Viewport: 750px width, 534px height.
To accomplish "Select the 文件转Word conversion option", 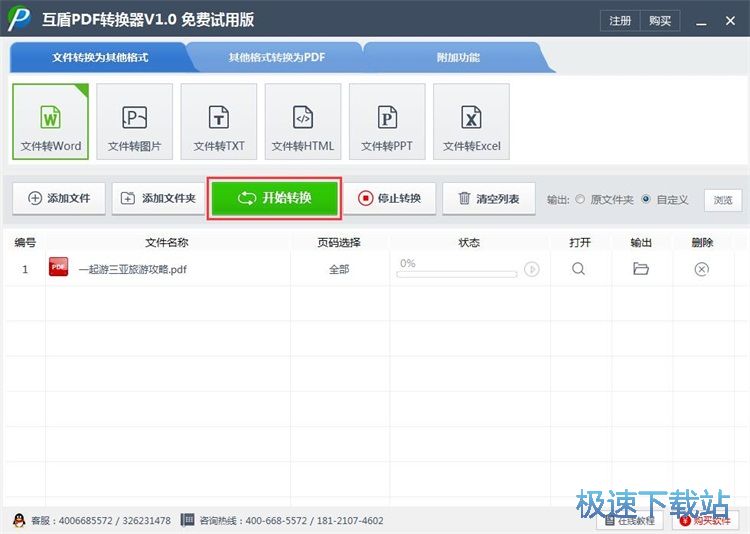I will [x=51, y=122].
